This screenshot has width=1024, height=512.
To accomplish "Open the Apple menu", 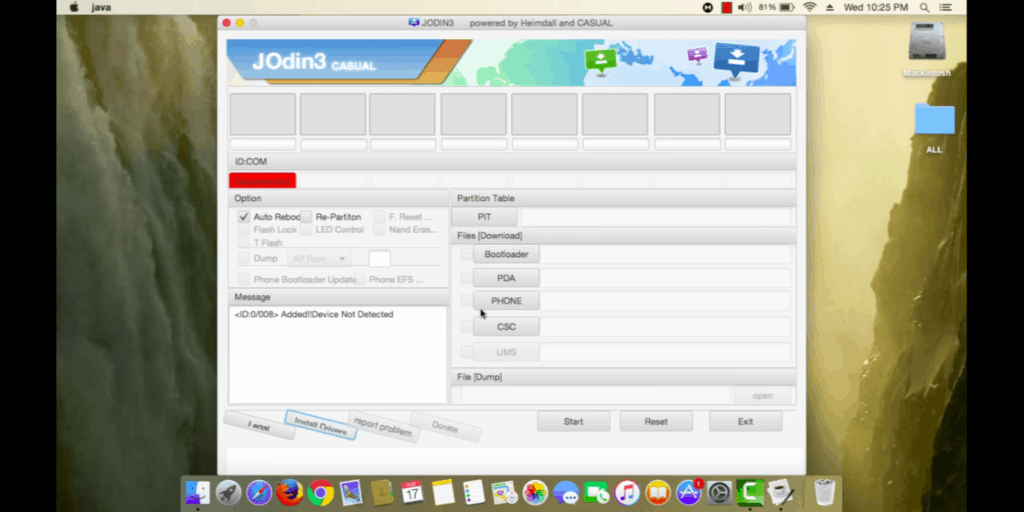I will (74, 8).
